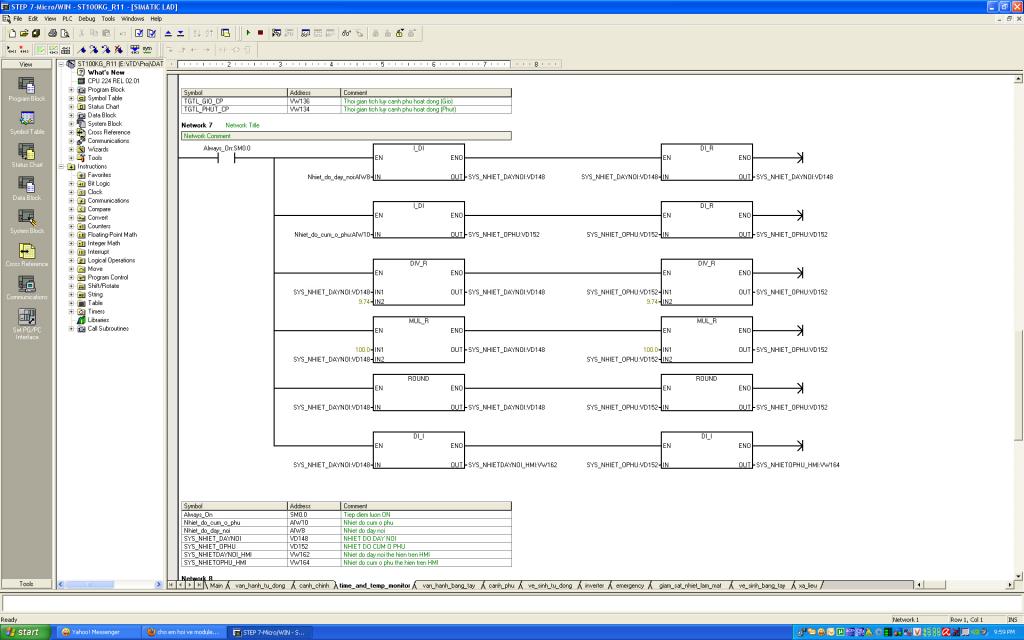Click the green RUN mode toolbar icon

(249, 33)
